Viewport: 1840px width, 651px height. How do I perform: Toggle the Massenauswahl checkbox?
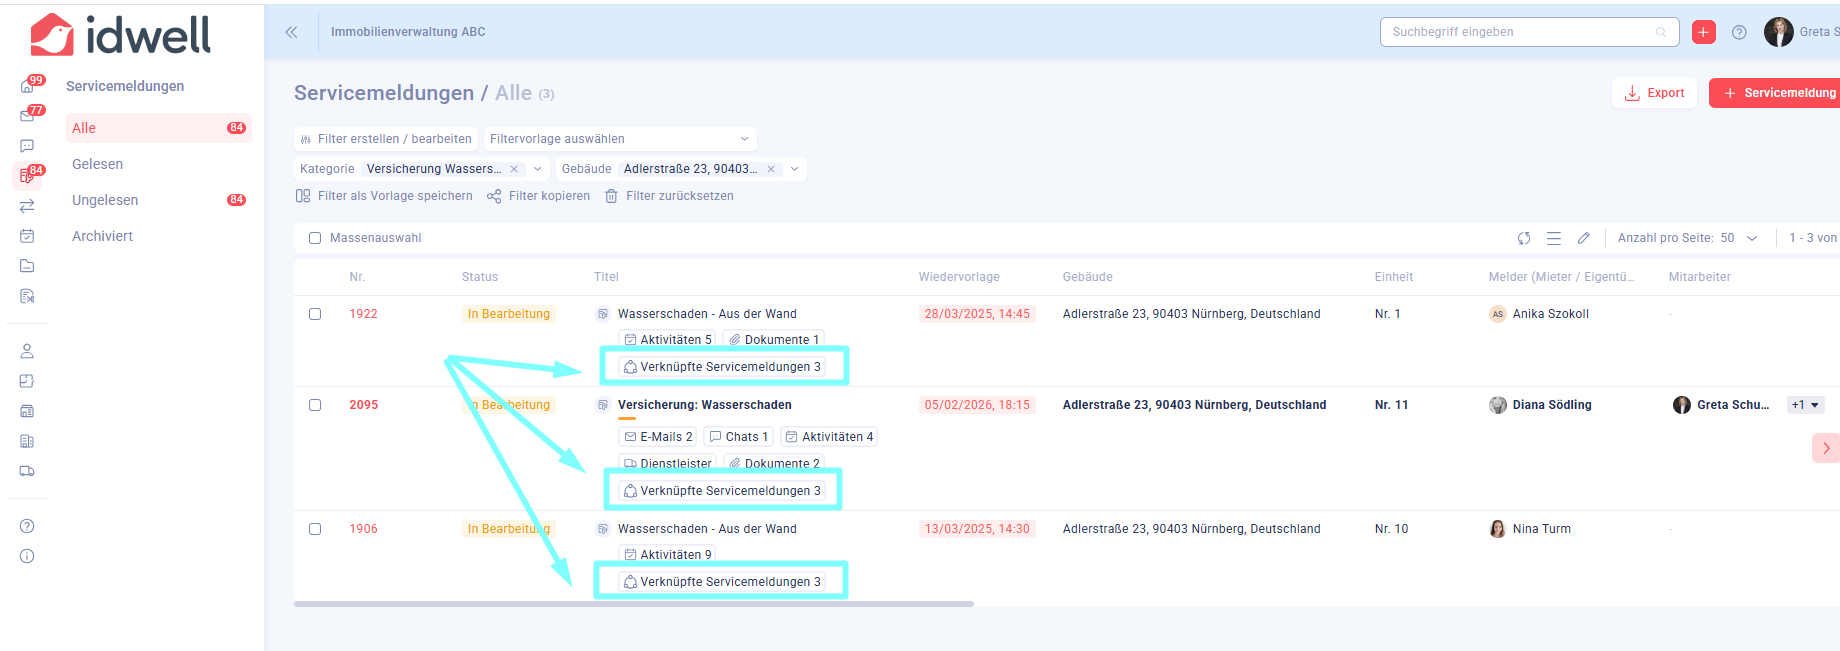pos(315,238)
